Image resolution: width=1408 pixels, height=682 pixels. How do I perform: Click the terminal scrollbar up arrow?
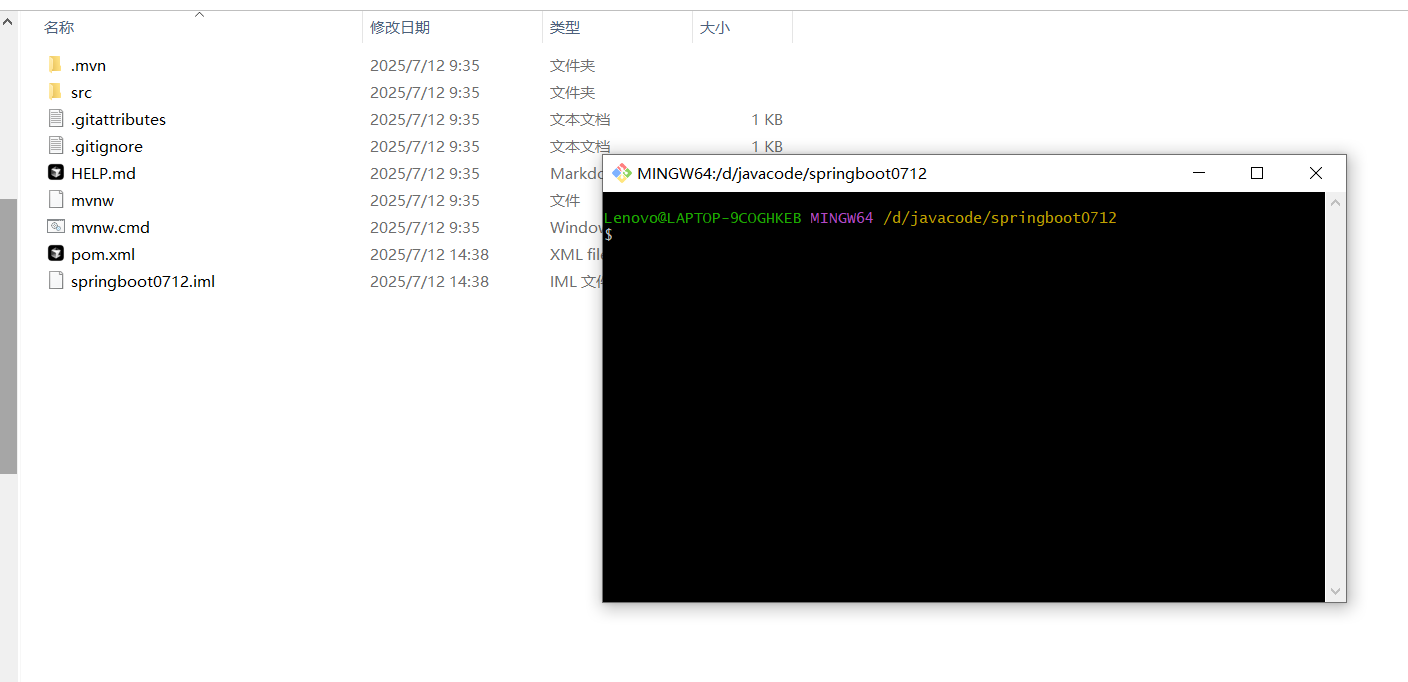tap(1335, 202)
